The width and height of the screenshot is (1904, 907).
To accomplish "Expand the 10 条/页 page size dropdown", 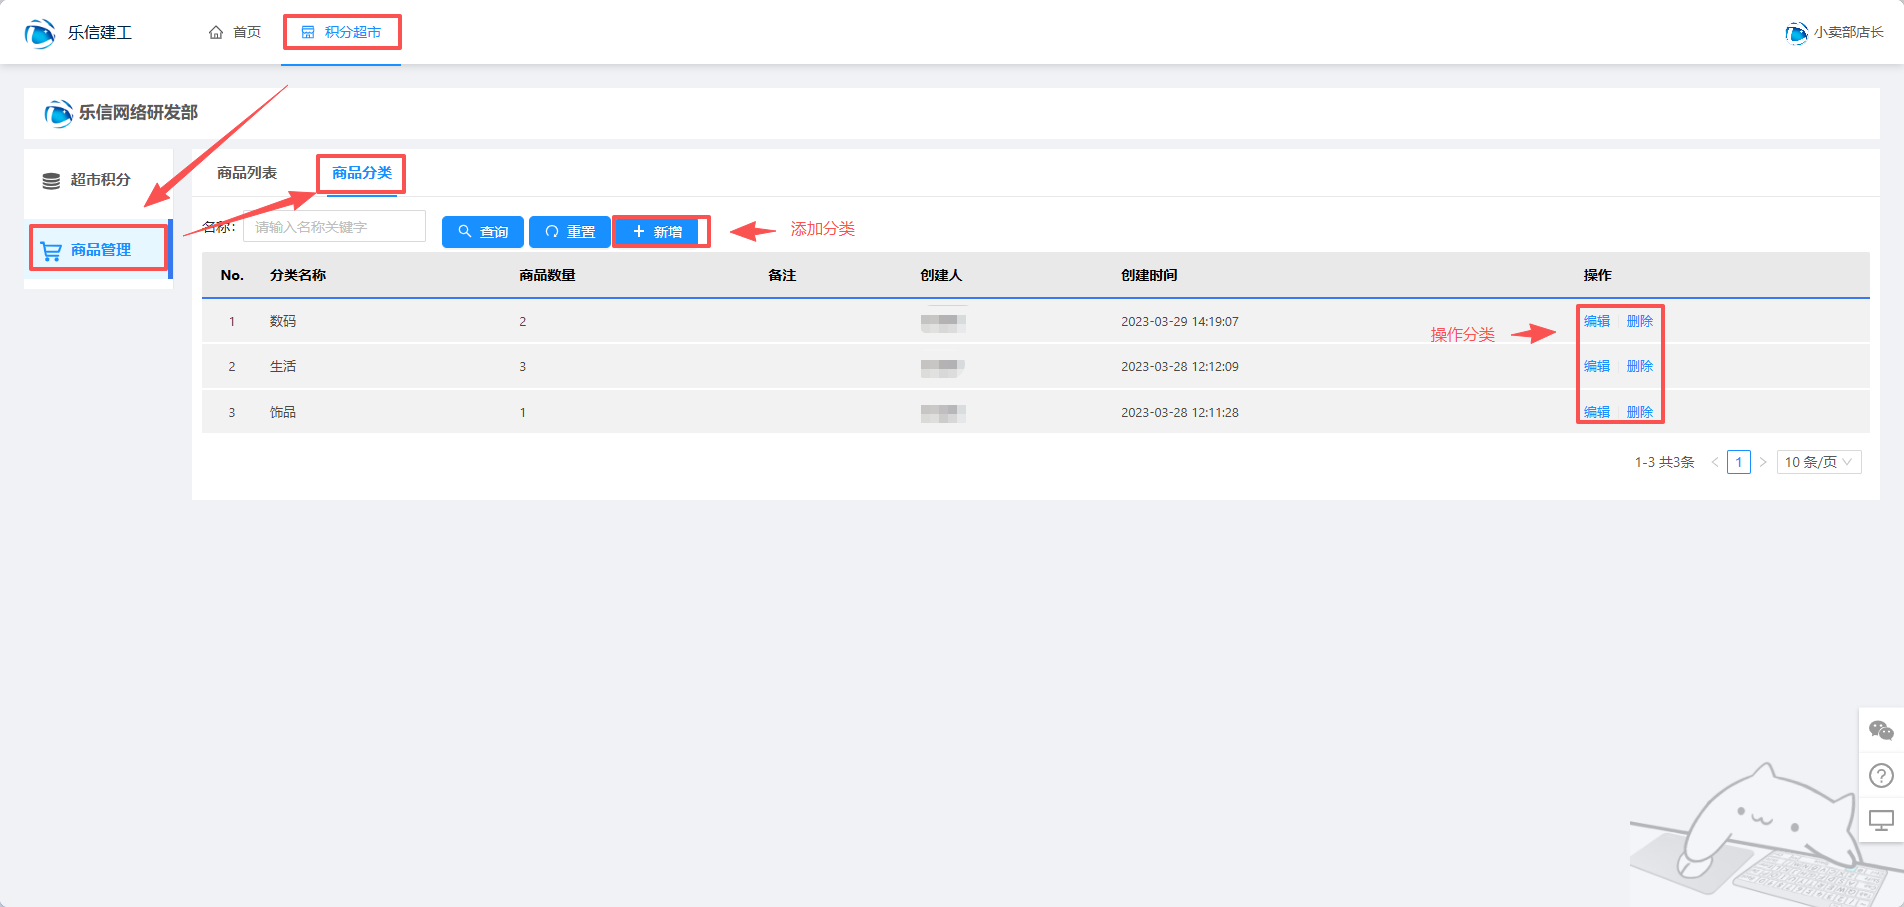I will click(1818, 462).
